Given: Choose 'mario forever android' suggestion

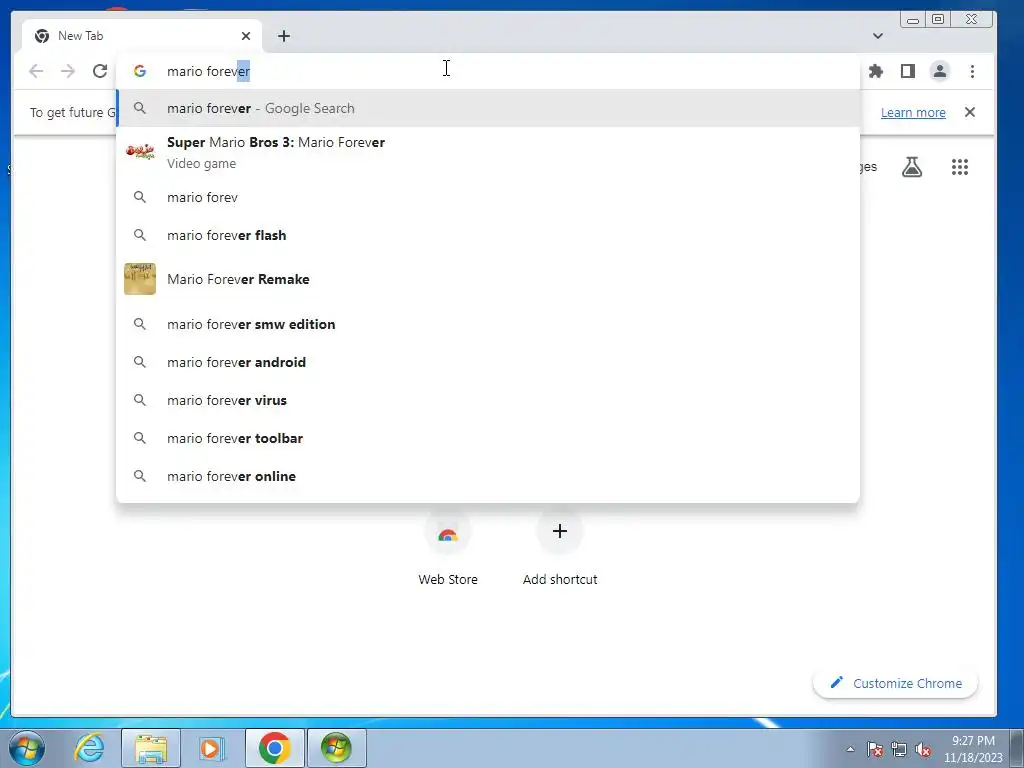Looking at the screenshot, I should coord(488,362).
